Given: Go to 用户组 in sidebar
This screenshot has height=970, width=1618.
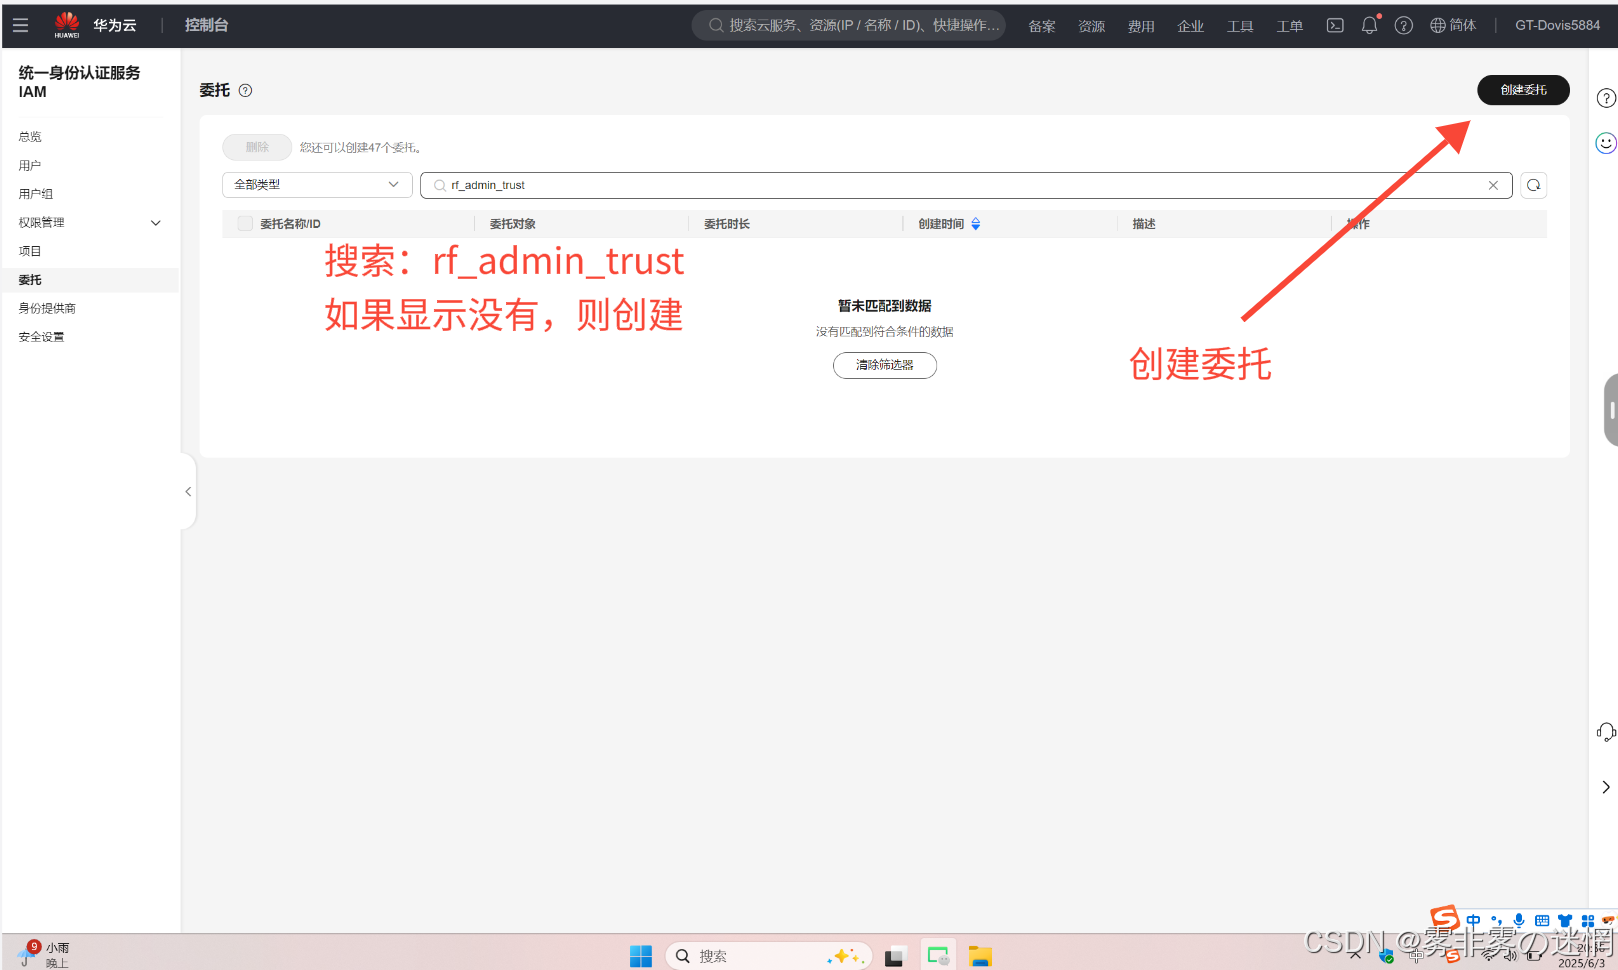Looking at the screenshot, I should coord(36,194).
